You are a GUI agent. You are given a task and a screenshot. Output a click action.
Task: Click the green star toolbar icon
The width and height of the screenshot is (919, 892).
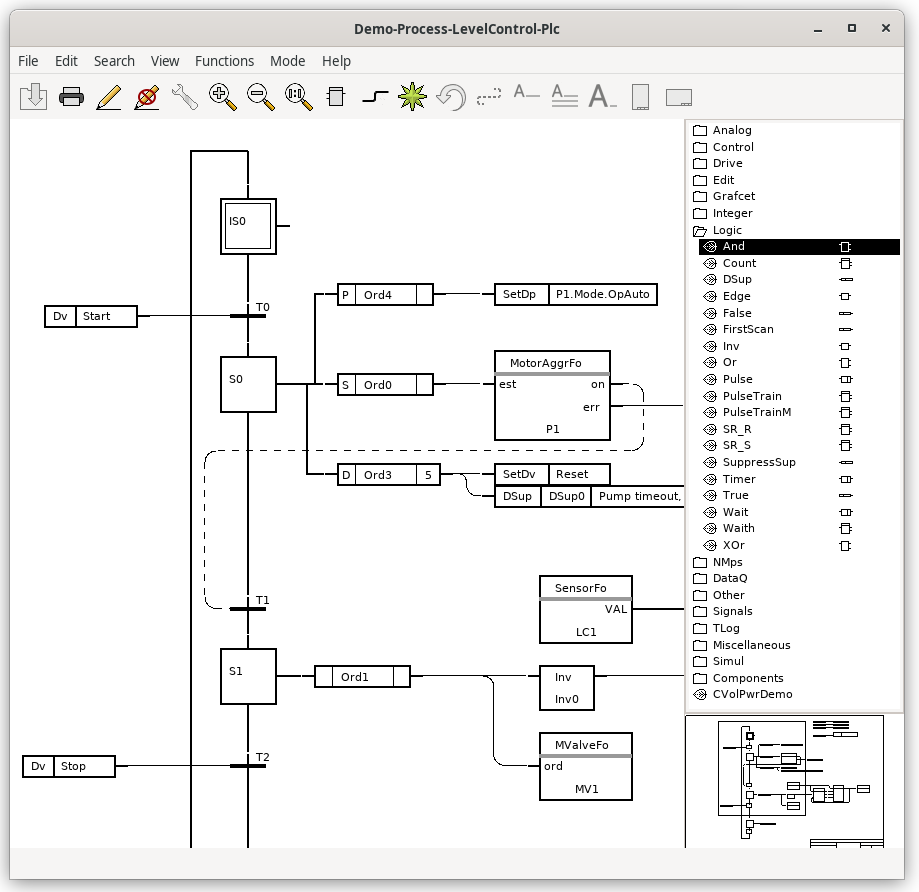click(412, 96)
